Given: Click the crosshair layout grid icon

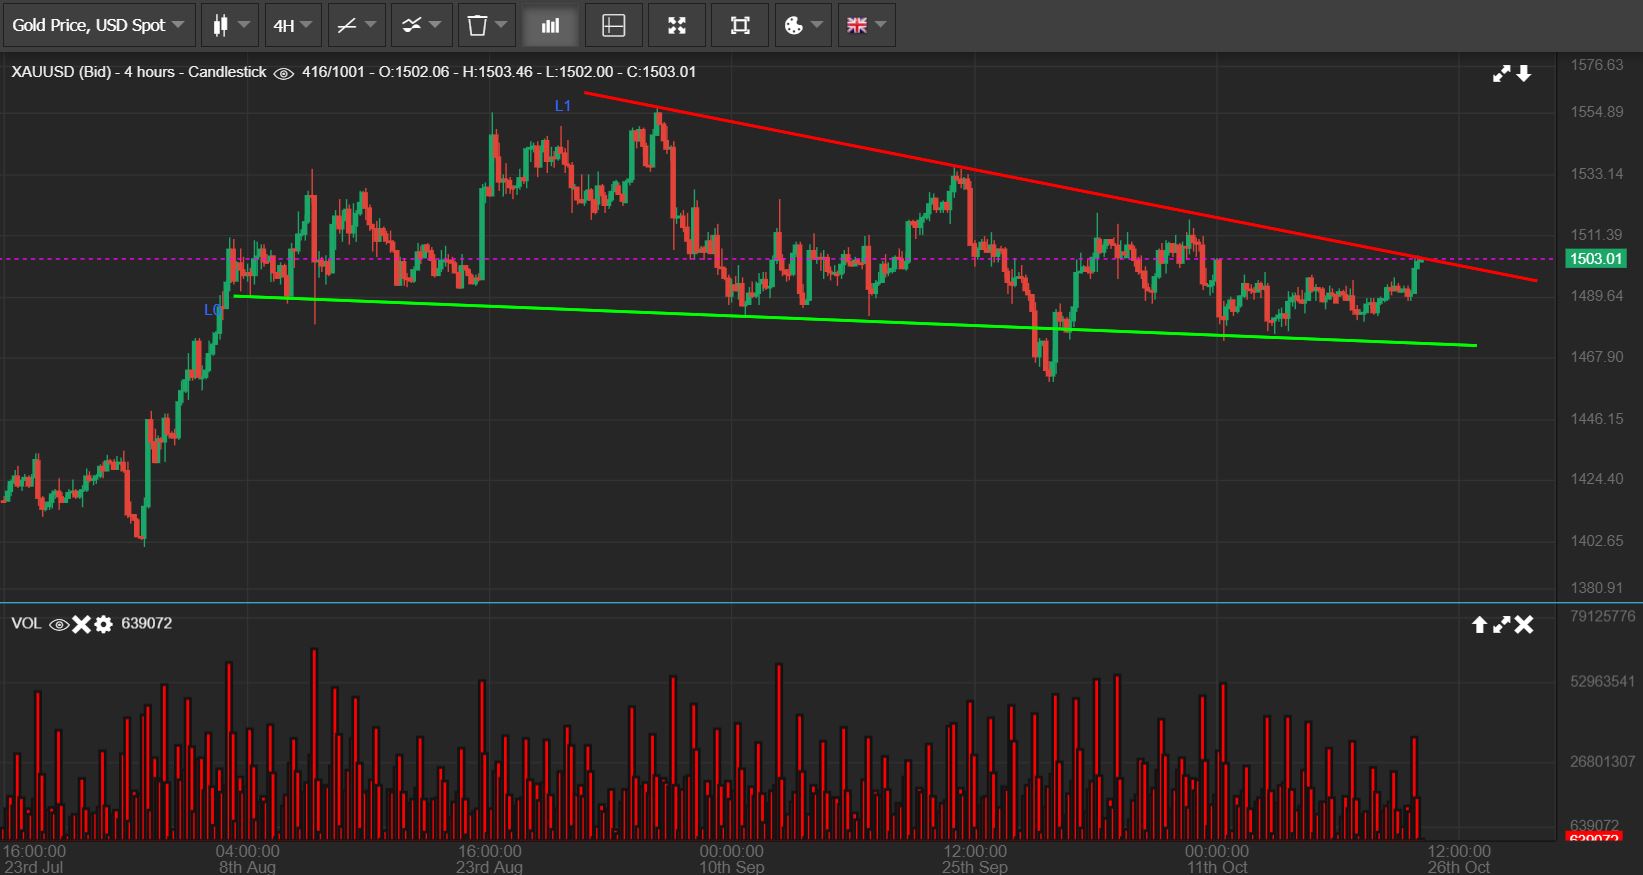Looking at the screenshot, I should [x=613, y=26].
